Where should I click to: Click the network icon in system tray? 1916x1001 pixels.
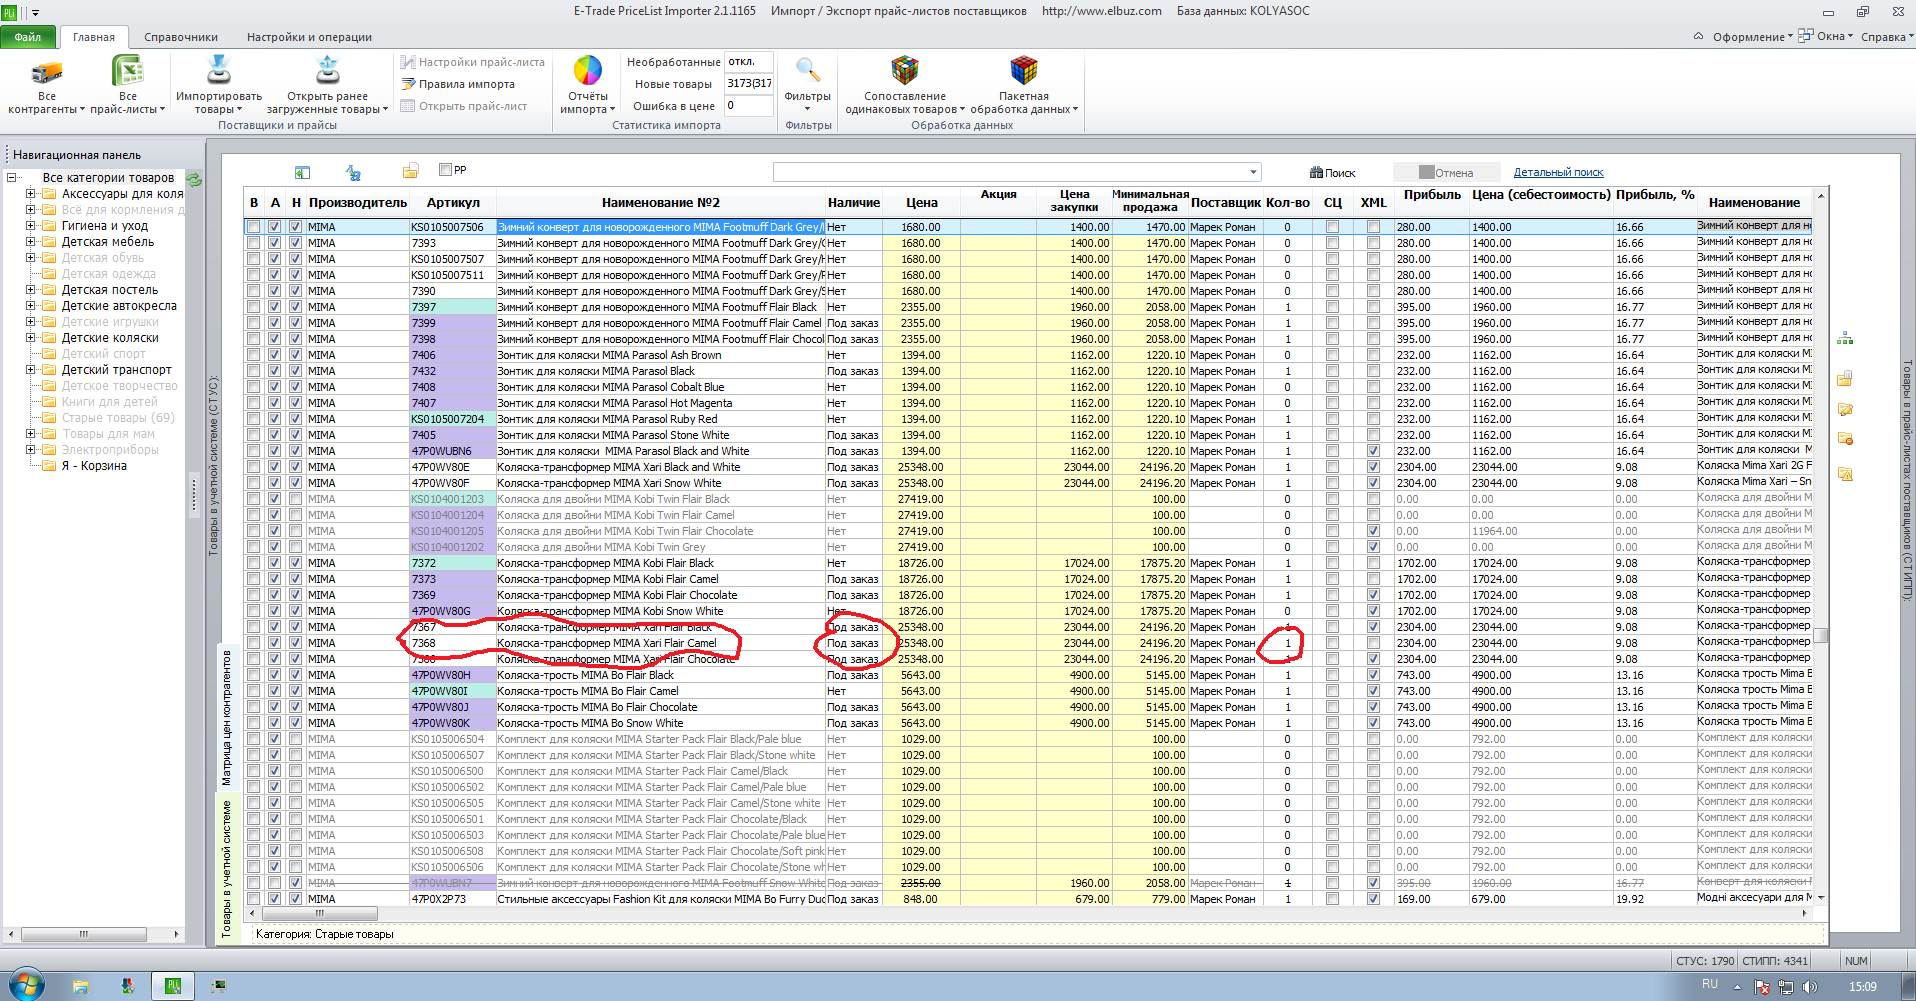1785,987
